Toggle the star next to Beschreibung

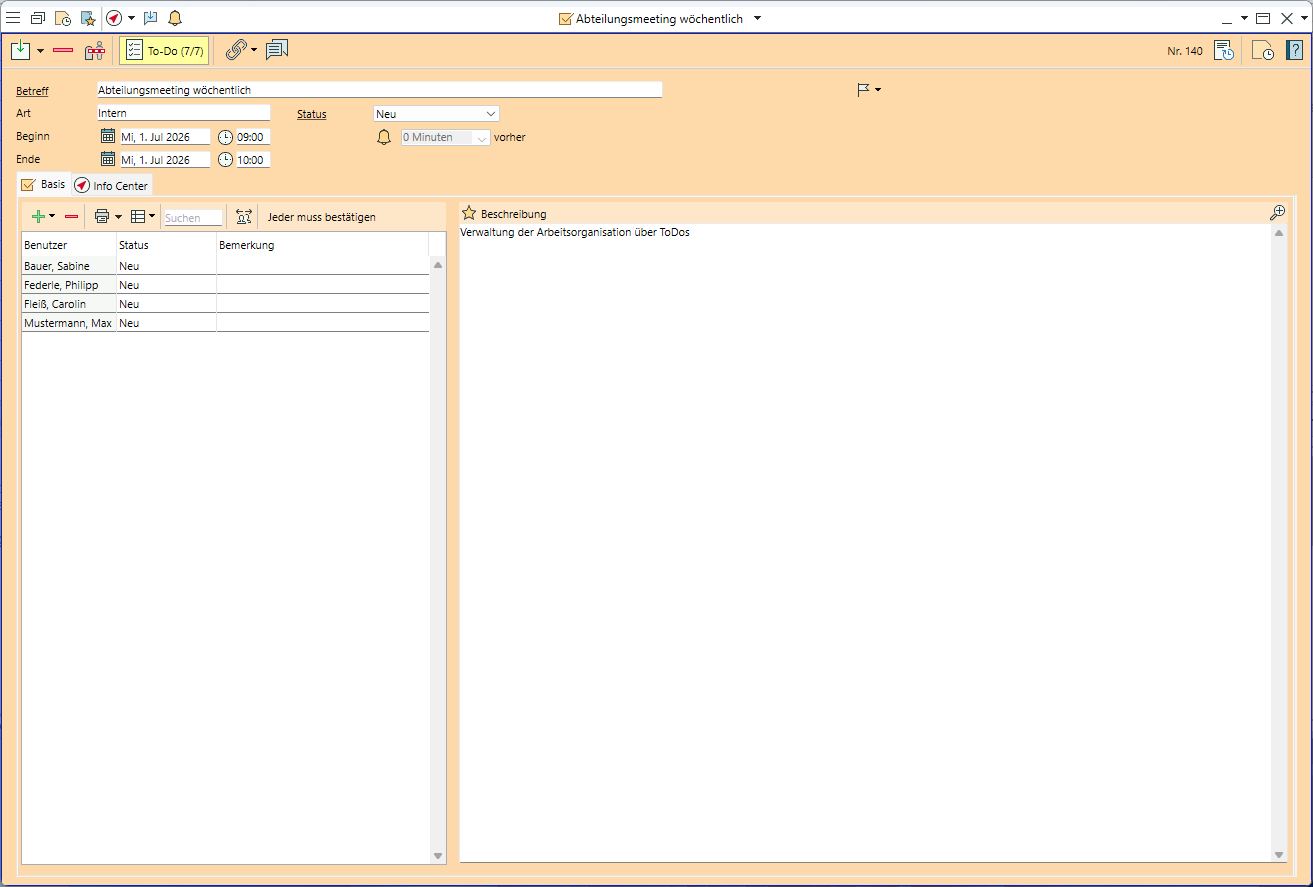[x=468, y=213]
